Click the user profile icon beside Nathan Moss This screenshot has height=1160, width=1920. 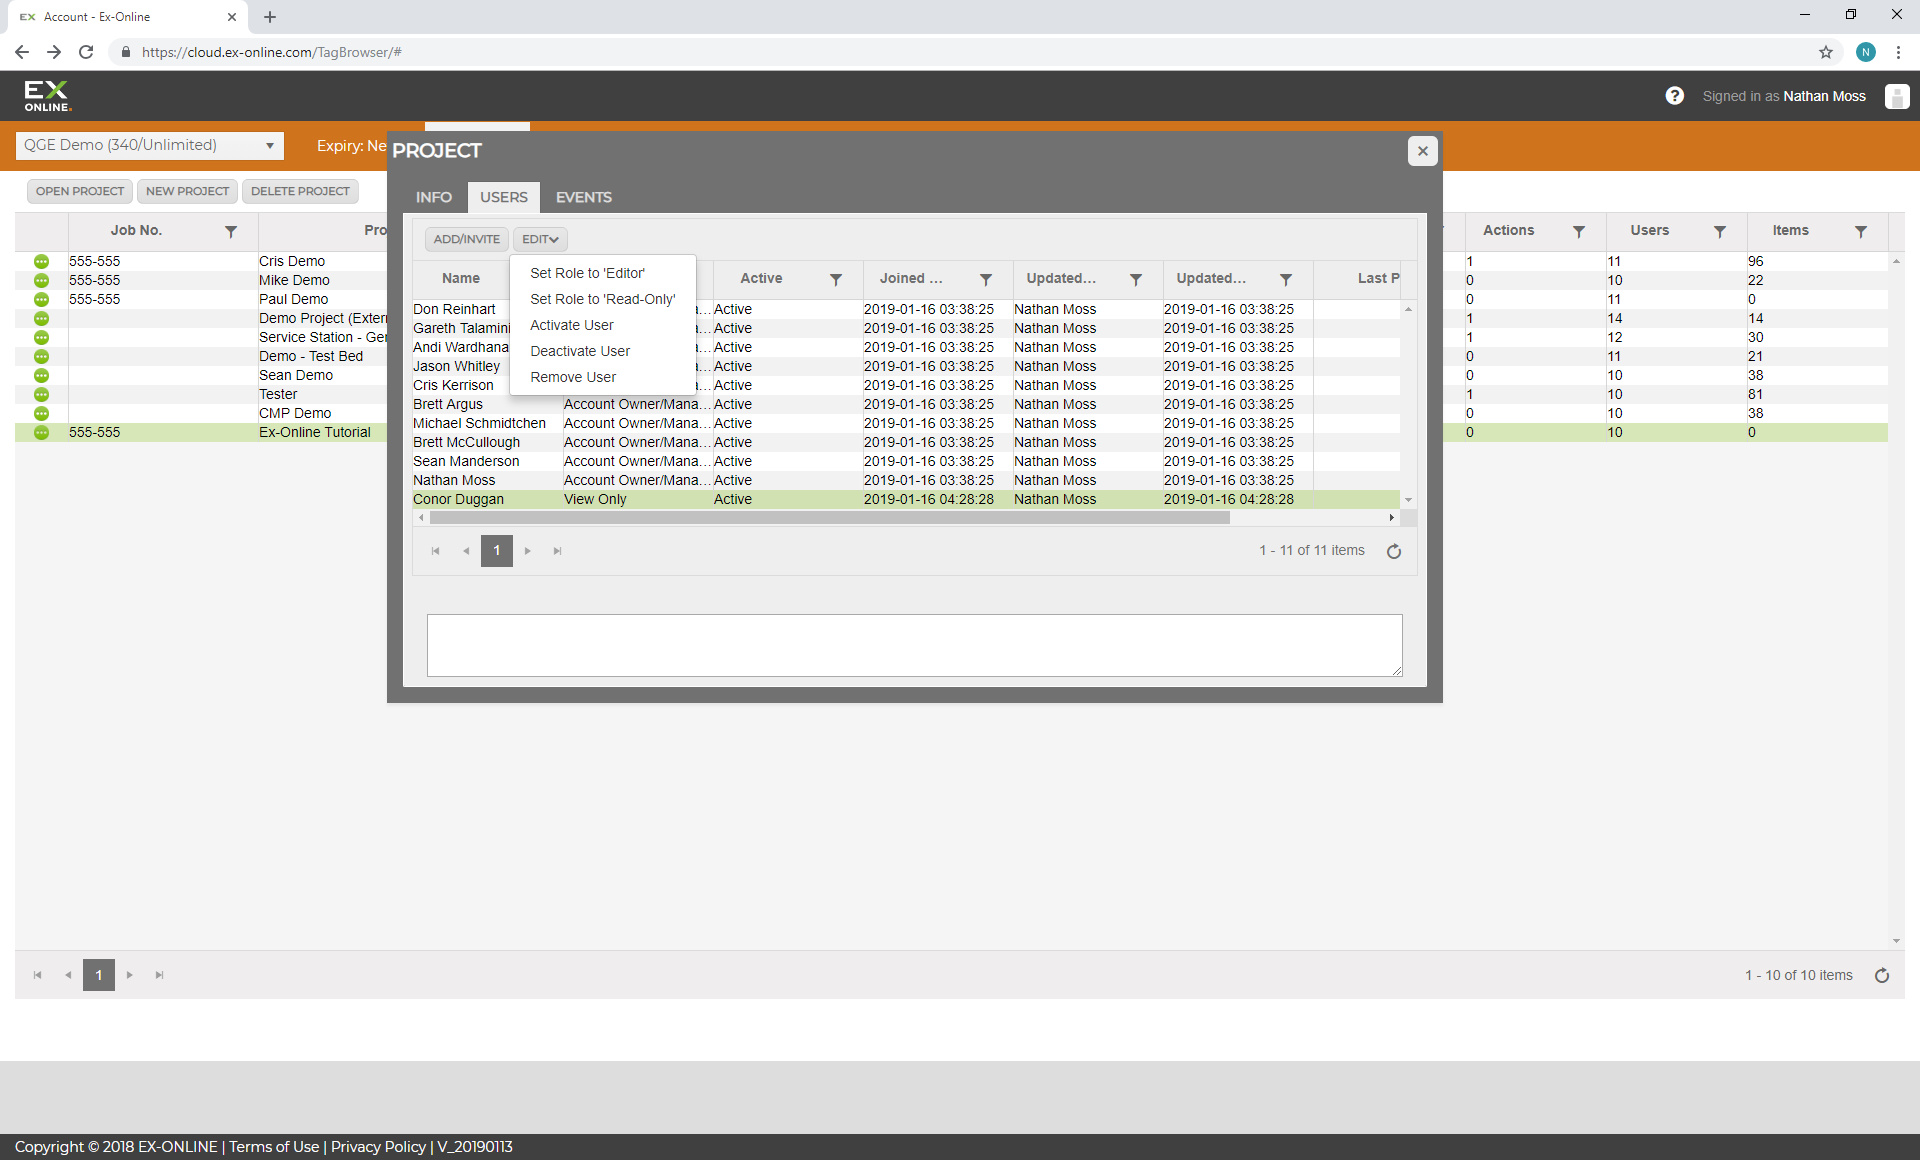pos(1896,96)
